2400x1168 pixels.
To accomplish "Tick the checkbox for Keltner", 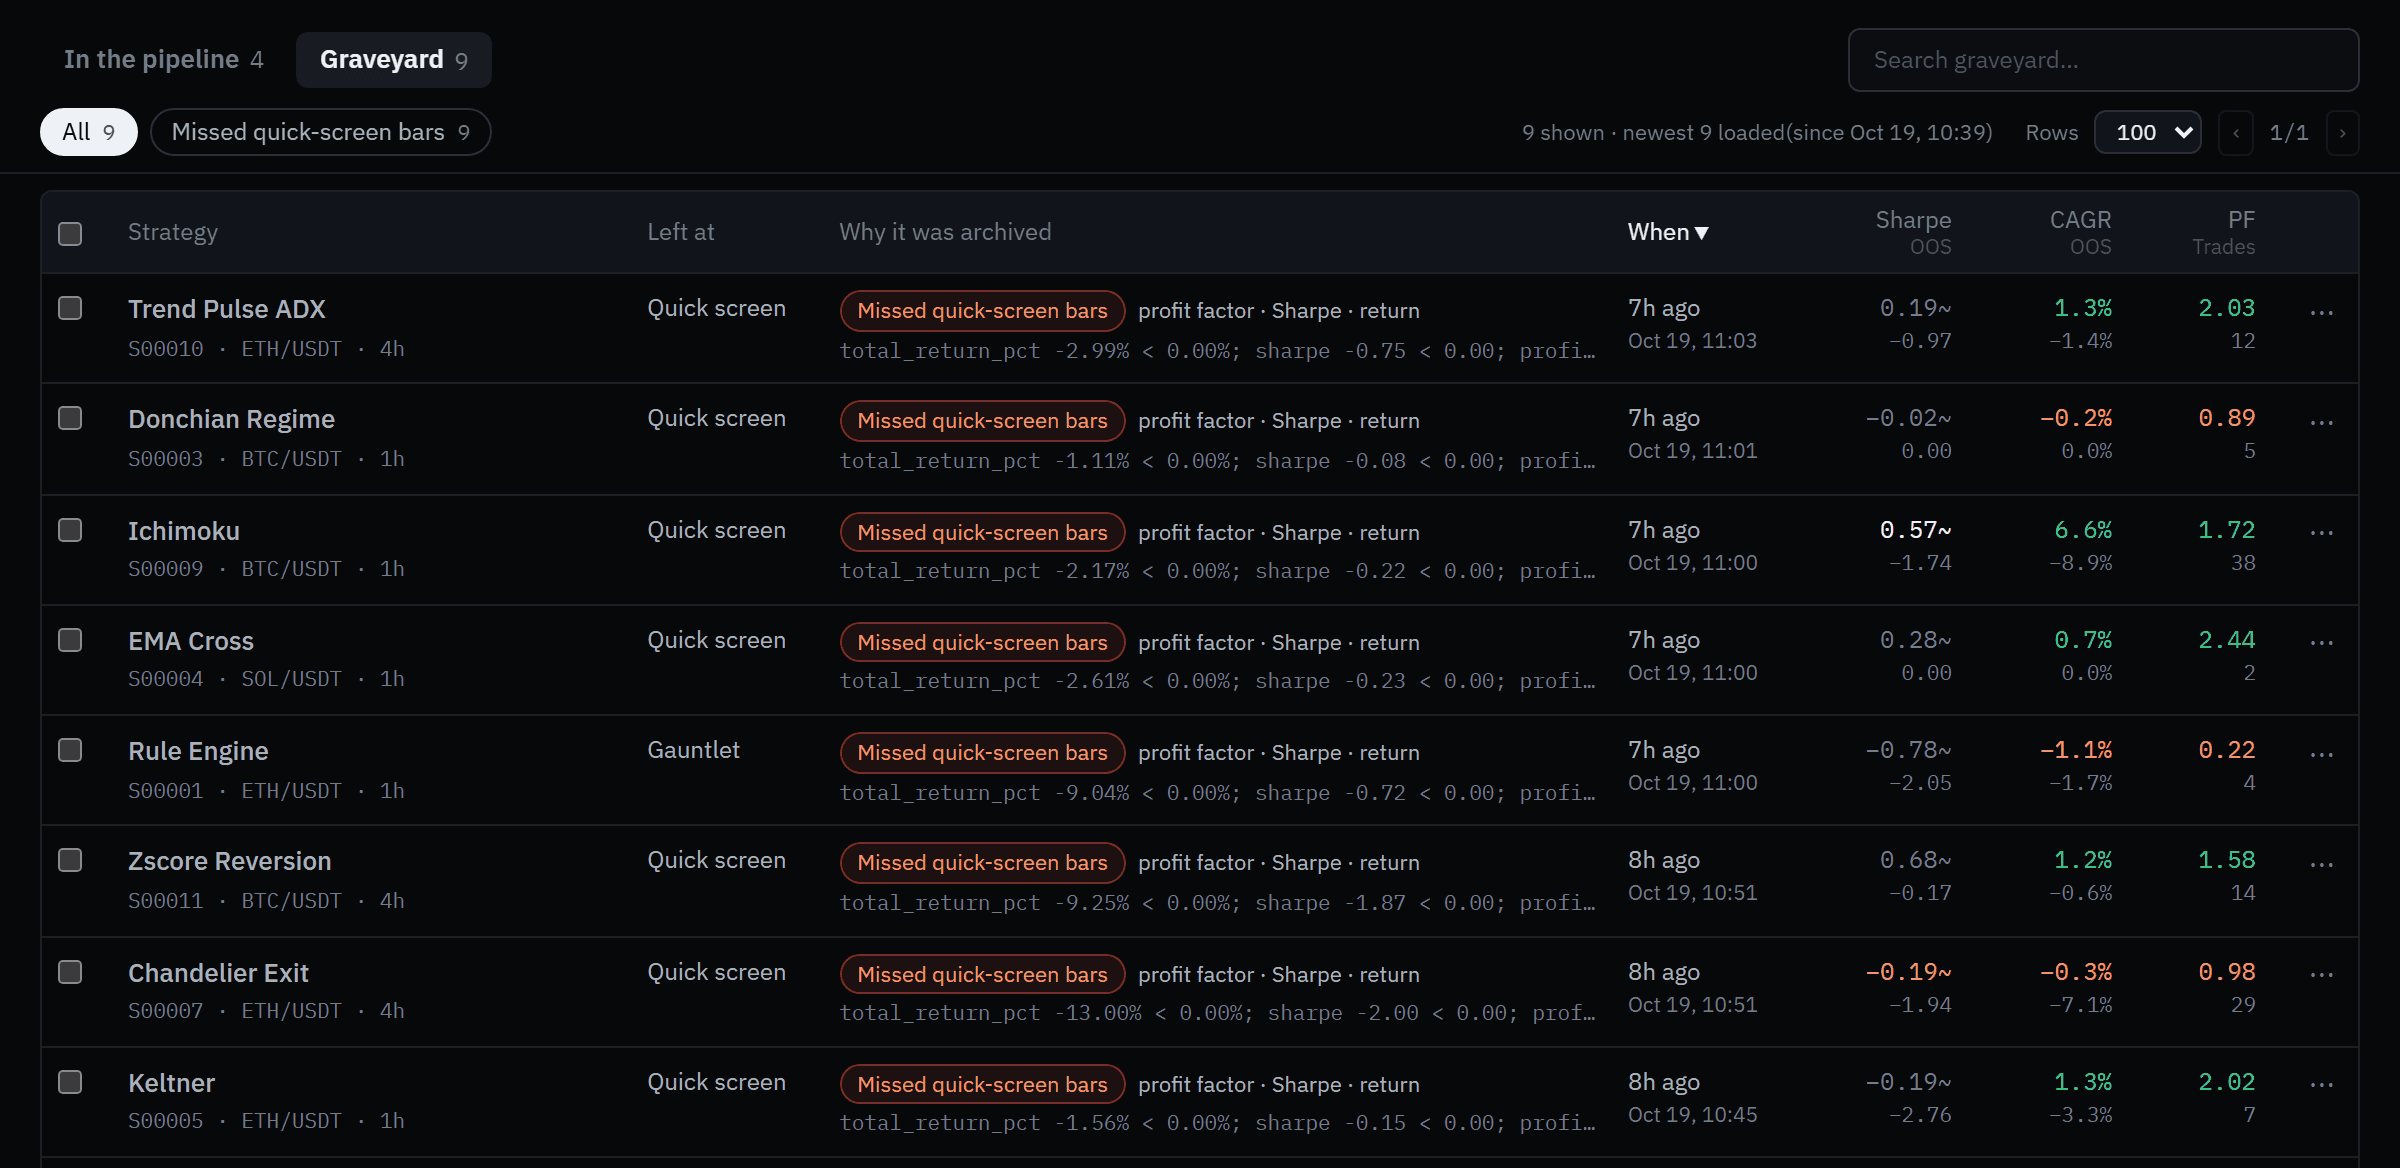I will [70, 1082].
